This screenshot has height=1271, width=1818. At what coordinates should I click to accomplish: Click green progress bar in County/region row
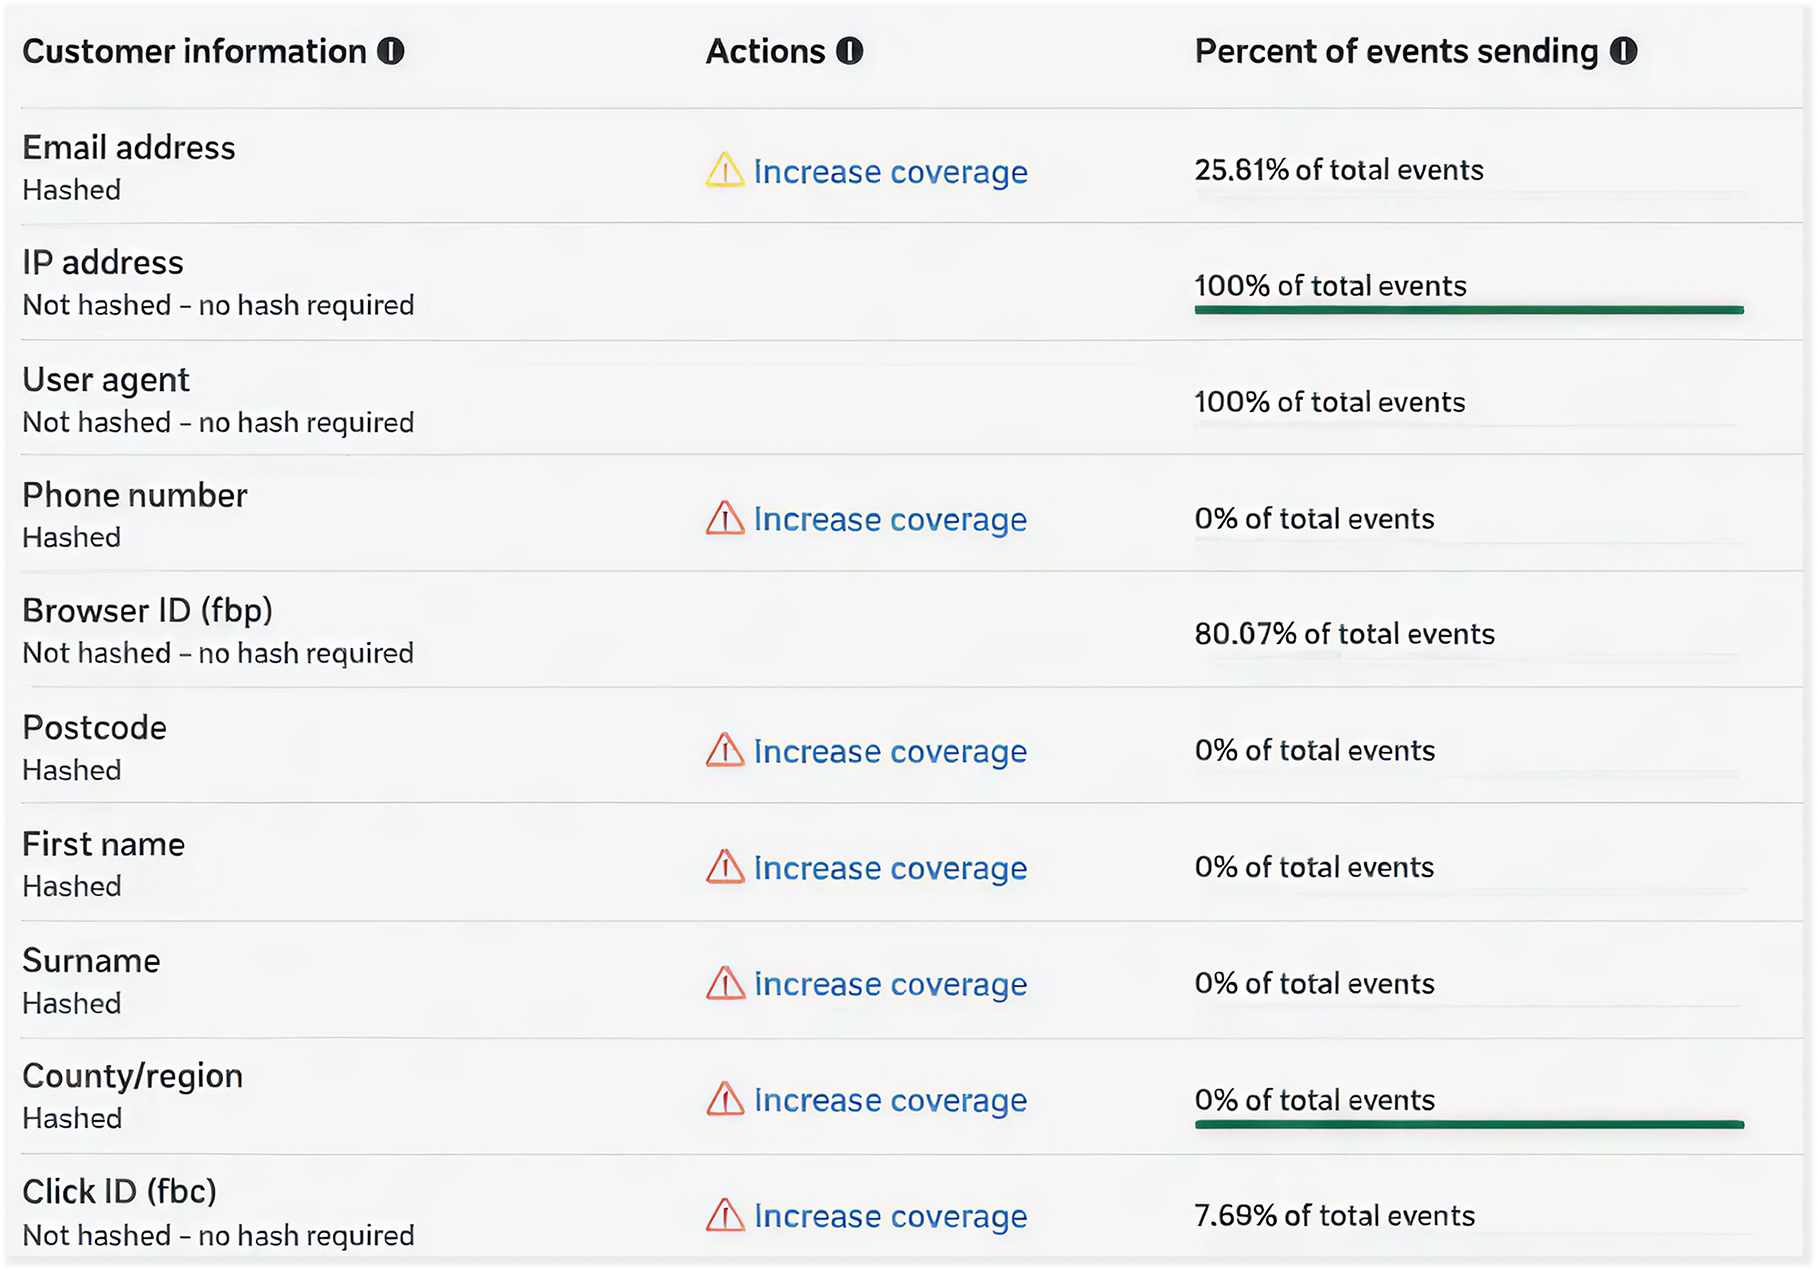1468,1125
